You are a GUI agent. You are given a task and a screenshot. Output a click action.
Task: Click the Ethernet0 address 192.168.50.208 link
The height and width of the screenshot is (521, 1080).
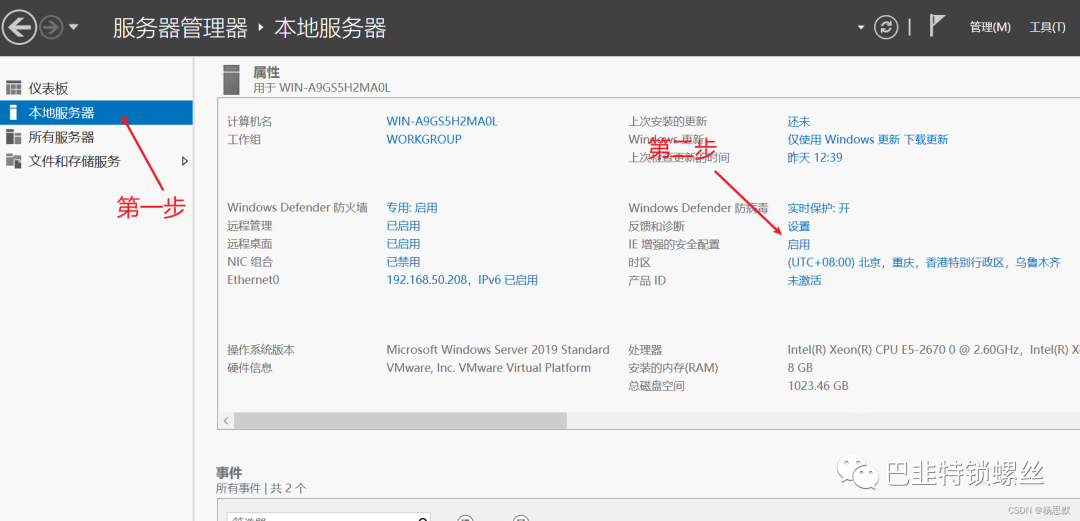pos(462,280)
